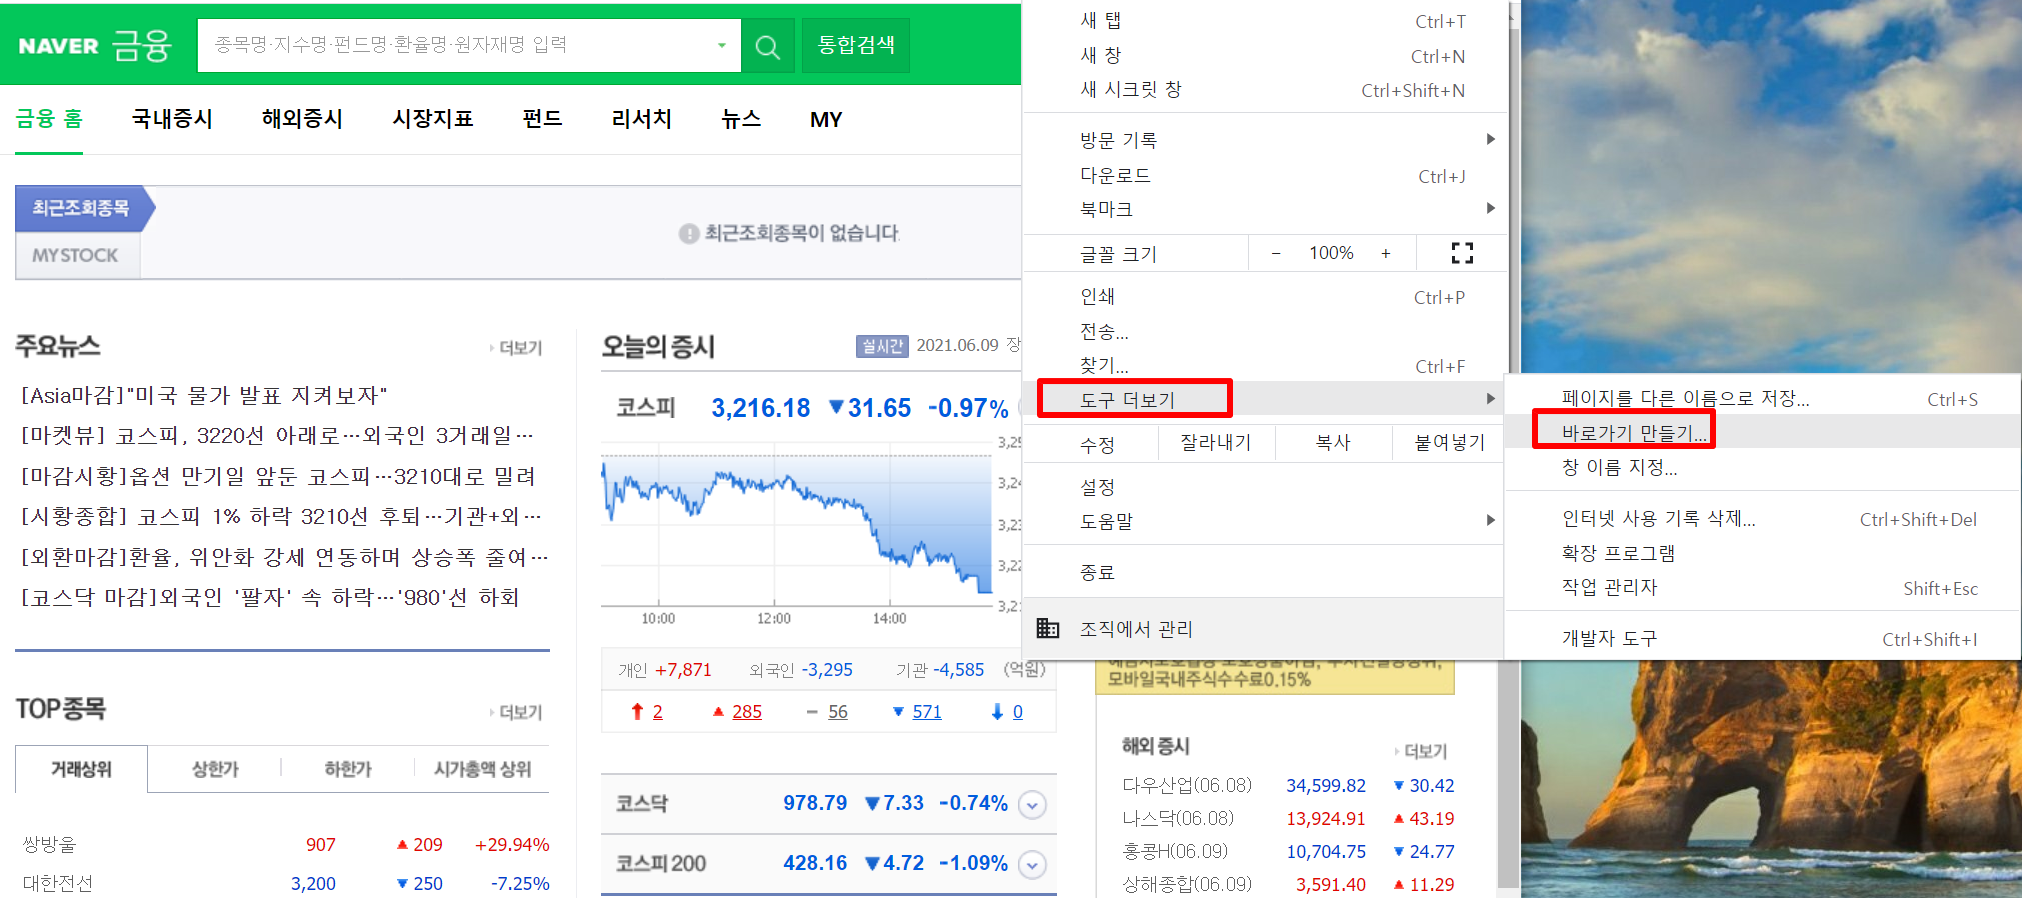Image resolution: width=2022 pixels, height=898 pixels.
Task: Open the search field dropdown arrow
Action: (721, 45)
